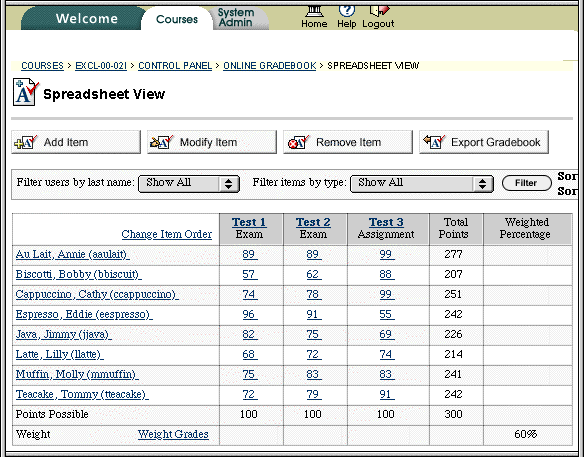Open Annie Au Lait's Test 3 grade 99
The height and width of the screenshot is (457, 584).
click(387, 254)
